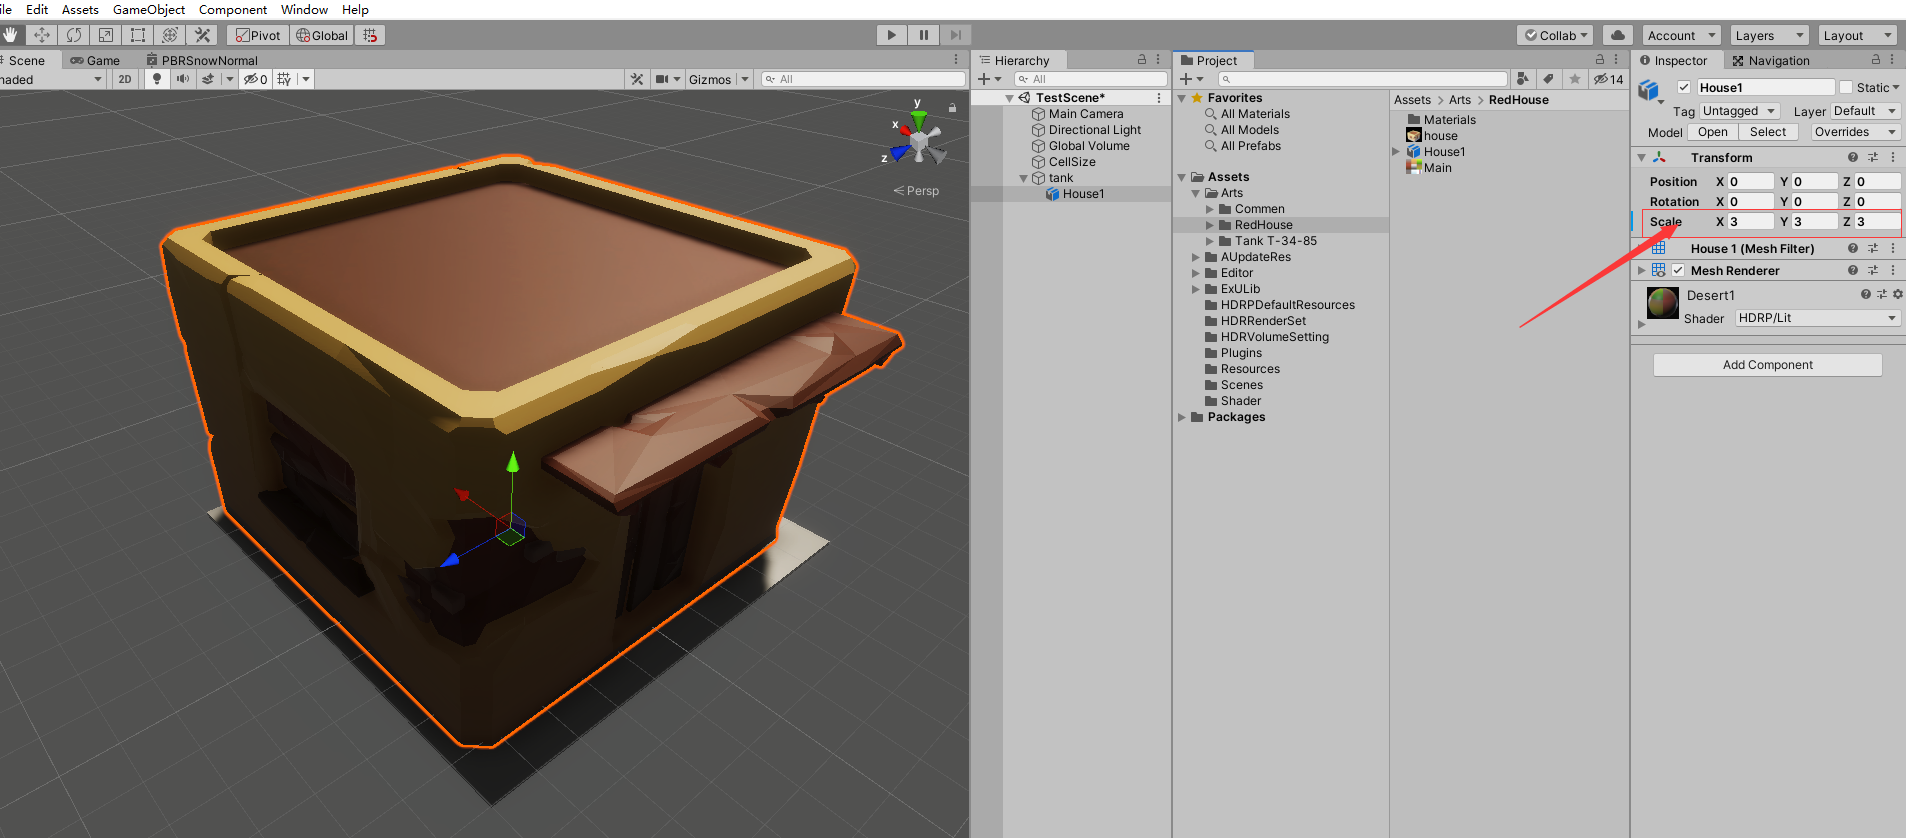Uncheck the House1 active checkbox in Inspector
The width and height of the screenshot is (1906, 838).
pyautogui.click(x=1684, y=88)
